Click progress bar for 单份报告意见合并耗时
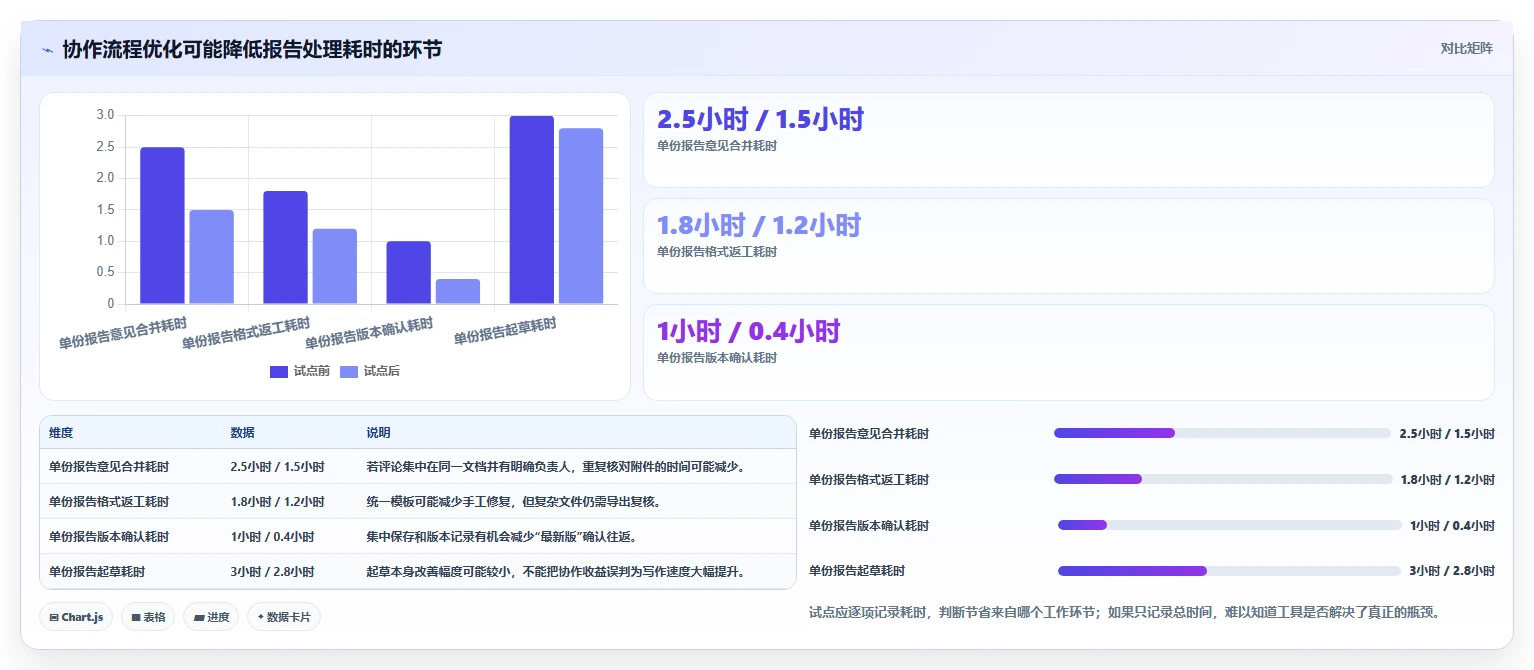This screenshot has height=670, width=1534. [1222, 433]
